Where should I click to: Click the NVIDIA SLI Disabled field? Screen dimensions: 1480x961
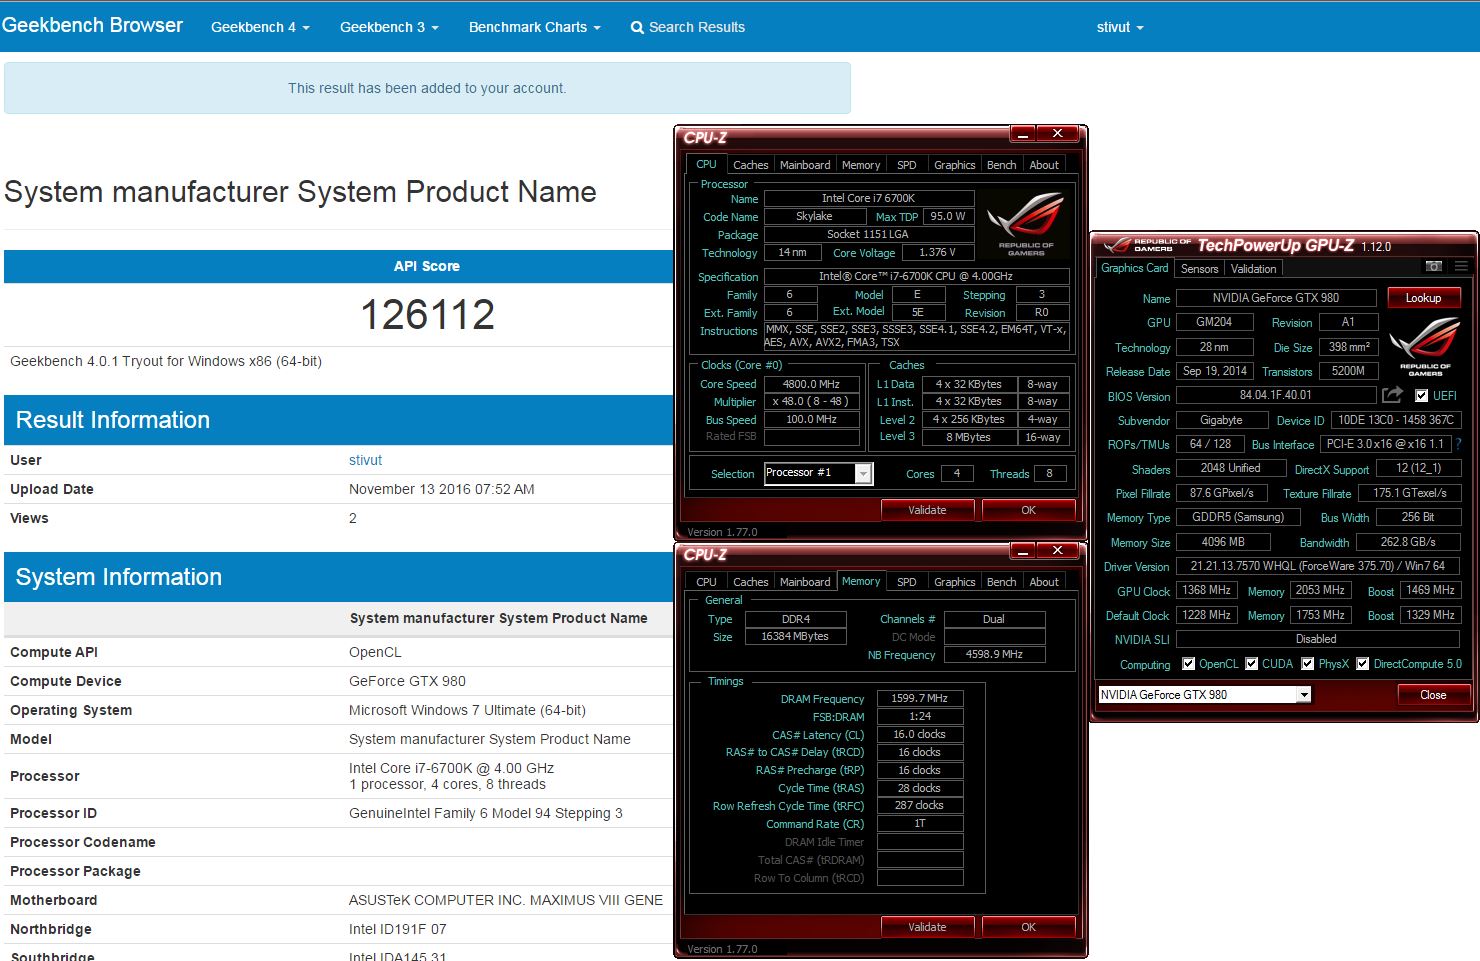click(x=1317, y=639)
